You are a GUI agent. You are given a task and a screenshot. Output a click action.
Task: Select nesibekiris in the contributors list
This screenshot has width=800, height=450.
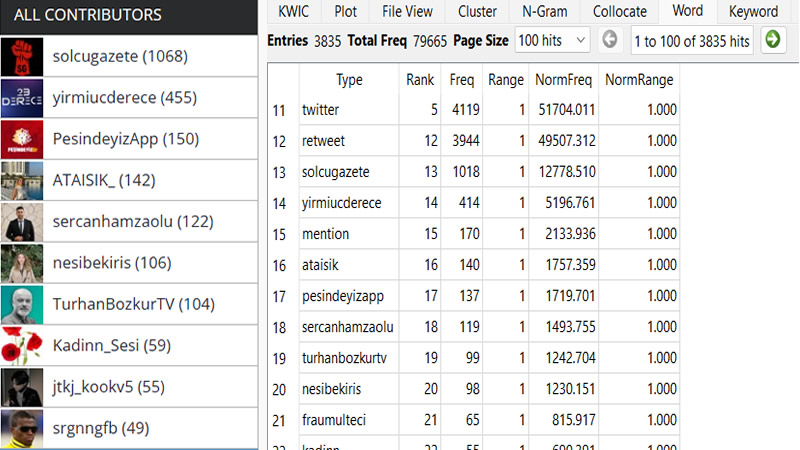(111, 263)
